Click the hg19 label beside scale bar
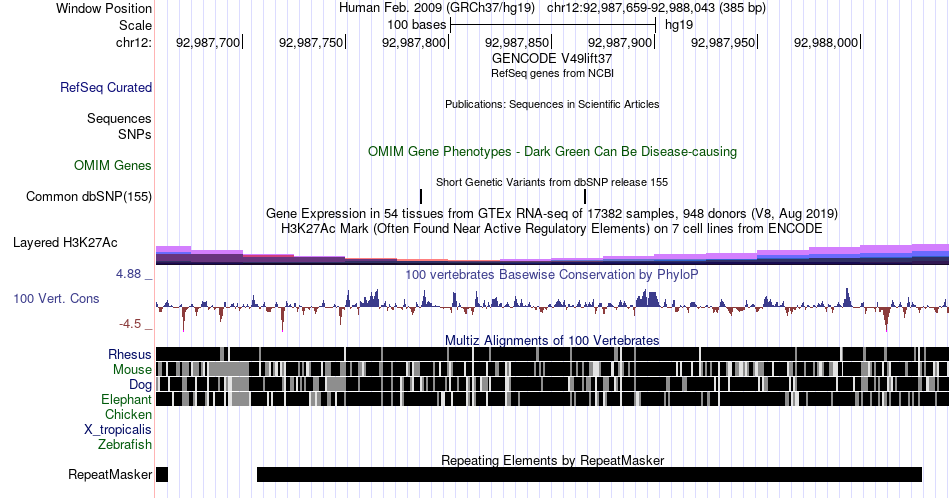The height and width of the screenshot is (498, 950). pos(679,25)
